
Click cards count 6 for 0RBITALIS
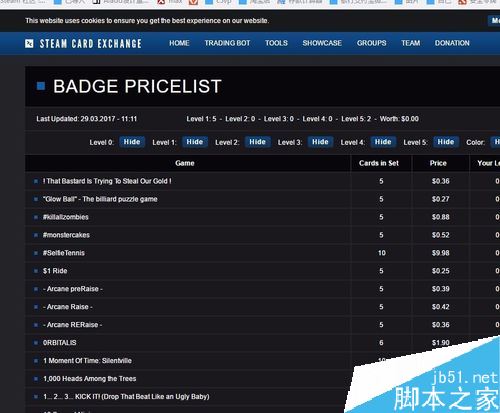(x=381, y=343)
